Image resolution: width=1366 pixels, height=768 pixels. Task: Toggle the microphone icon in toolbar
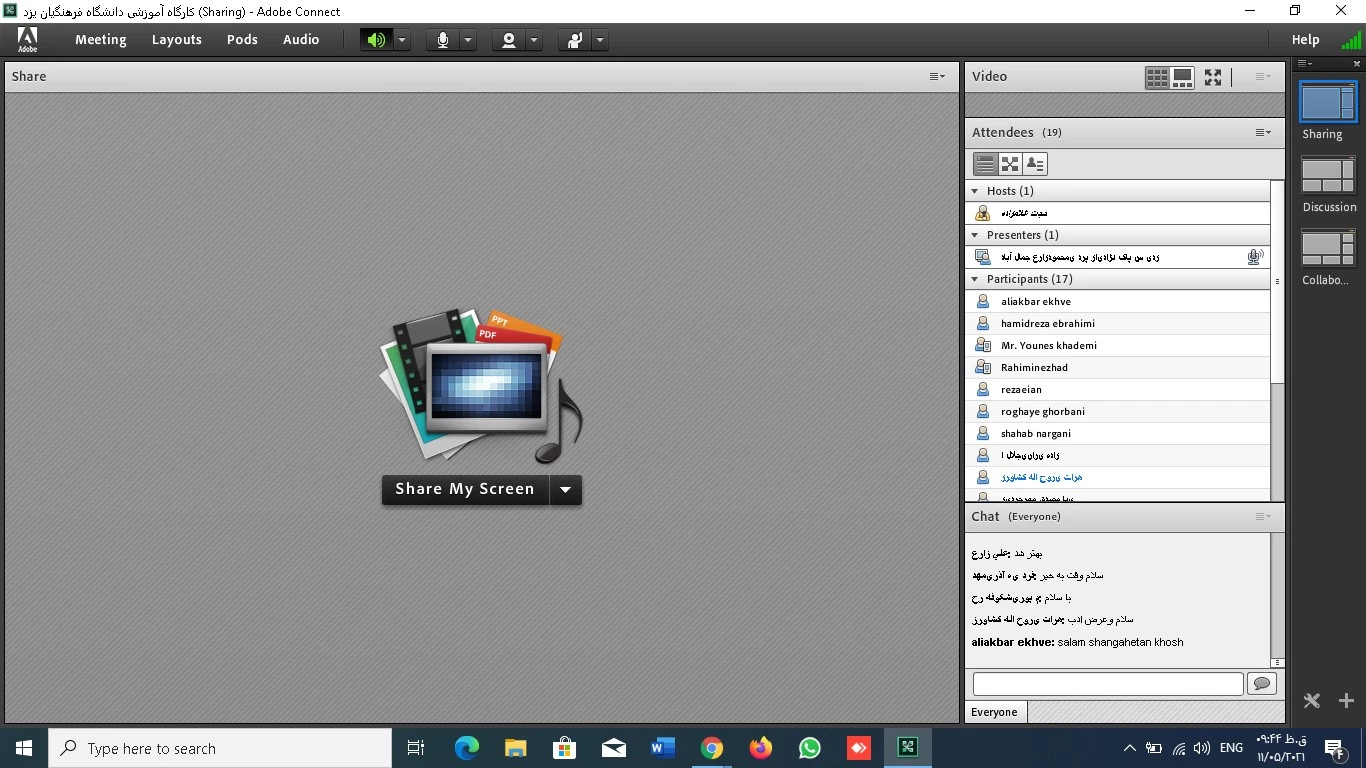pyautogui.click(x=442, y=40)
